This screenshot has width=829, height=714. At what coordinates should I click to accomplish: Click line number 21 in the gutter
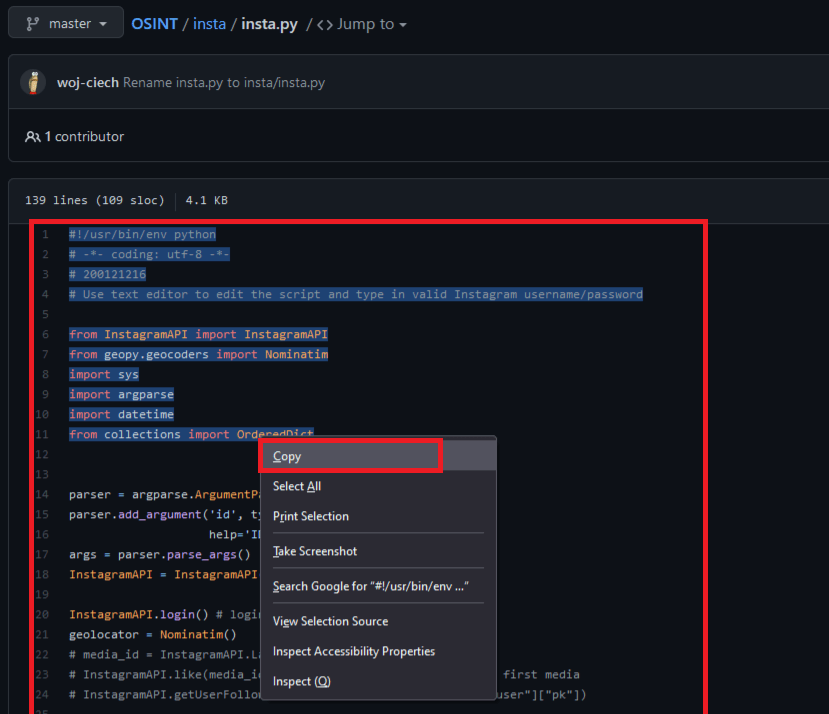pos(42,634)
